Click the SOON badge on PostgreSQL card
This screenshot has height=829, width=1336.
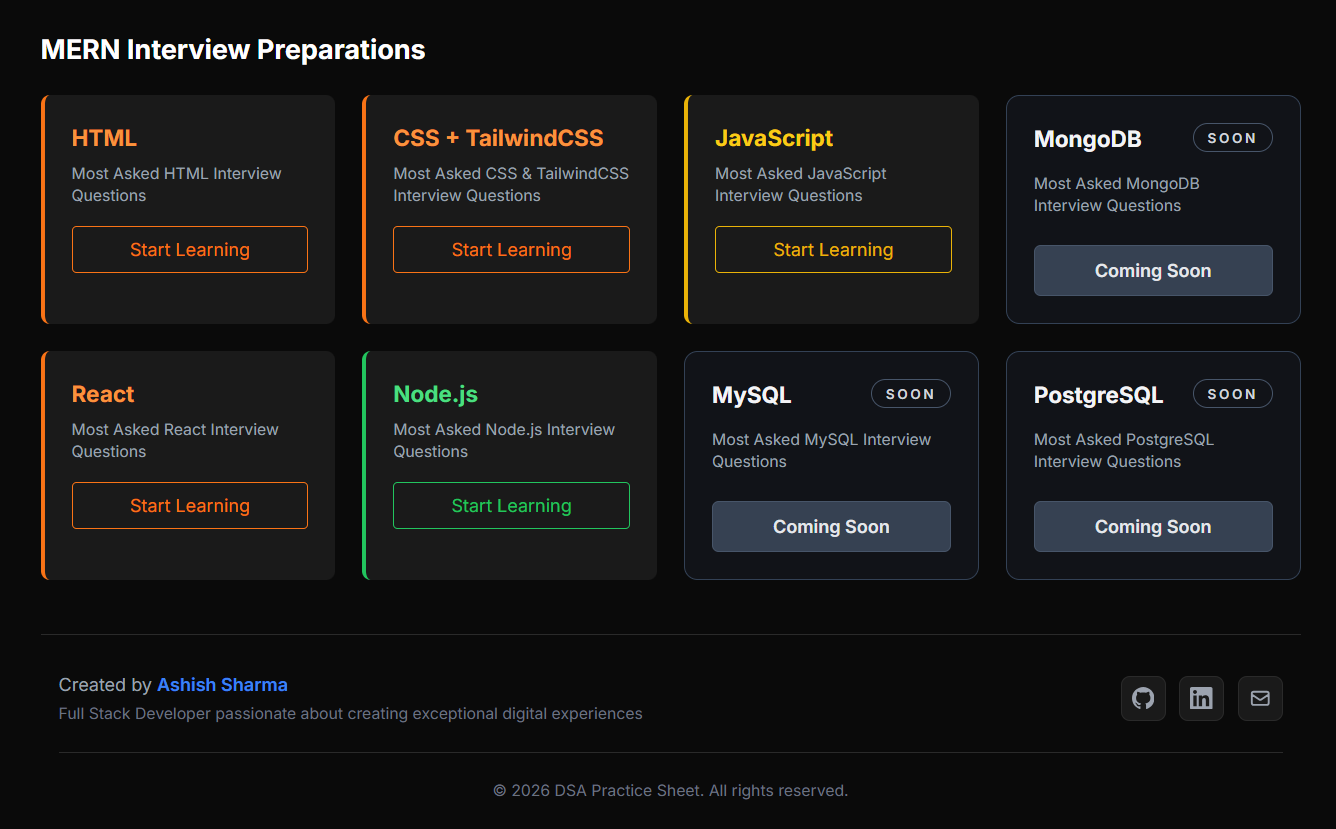[x=1232, y=394]
